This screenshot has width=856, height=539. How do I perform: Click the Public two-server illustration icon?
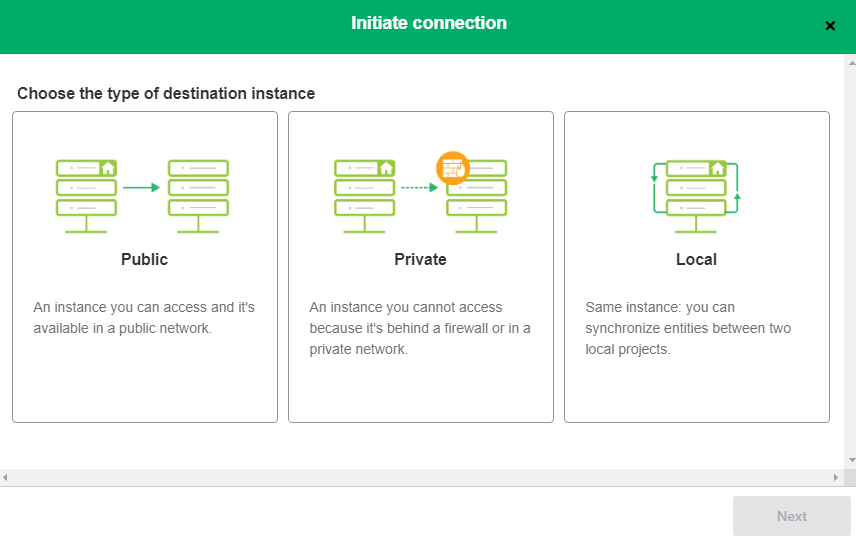point(142,197)
